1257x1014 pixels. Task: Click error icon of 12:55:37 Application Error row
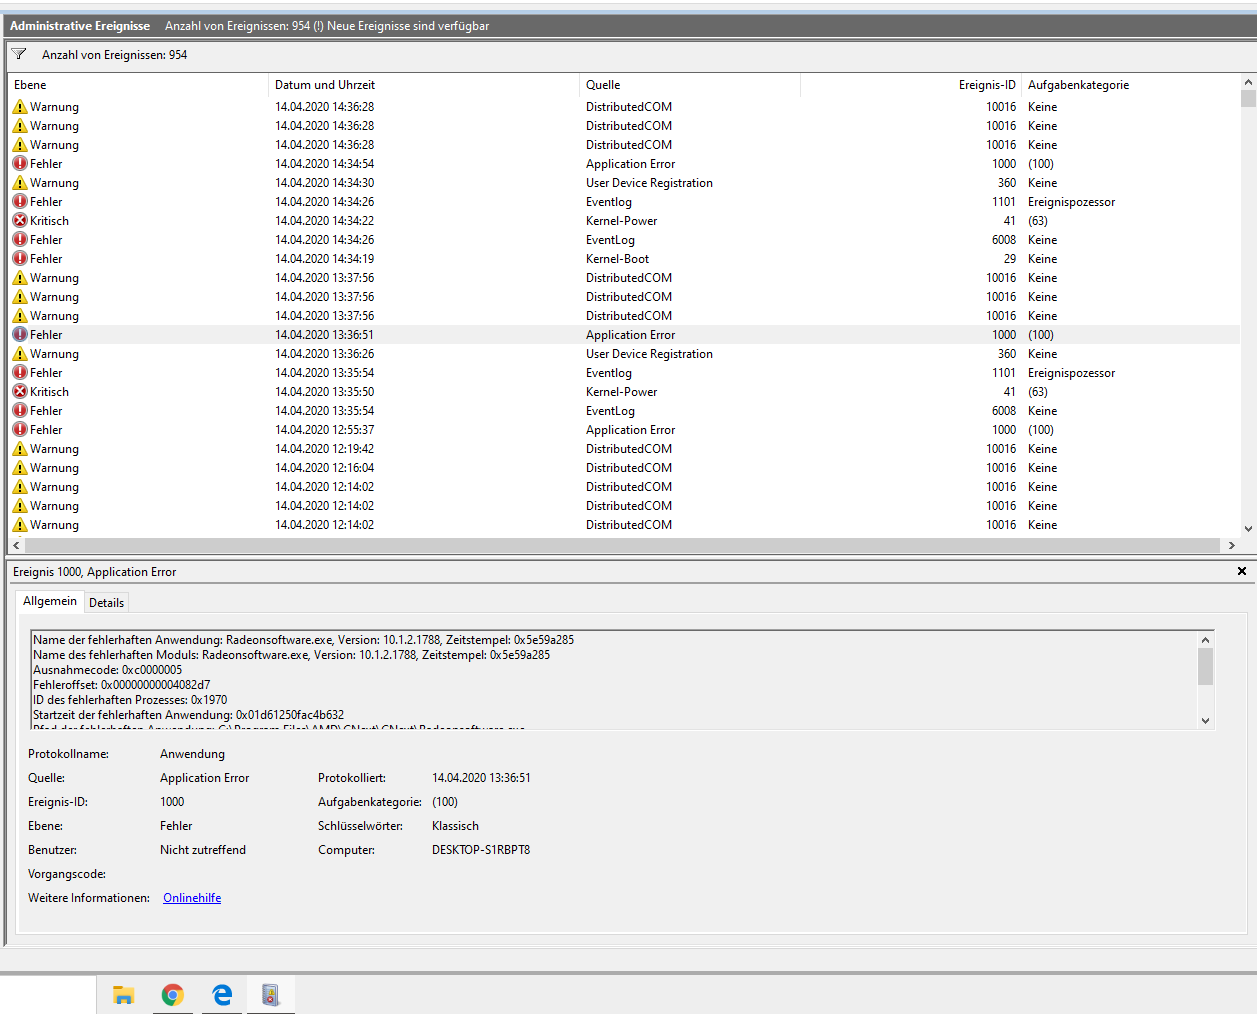pyautogui.click(x=20, y=430)
